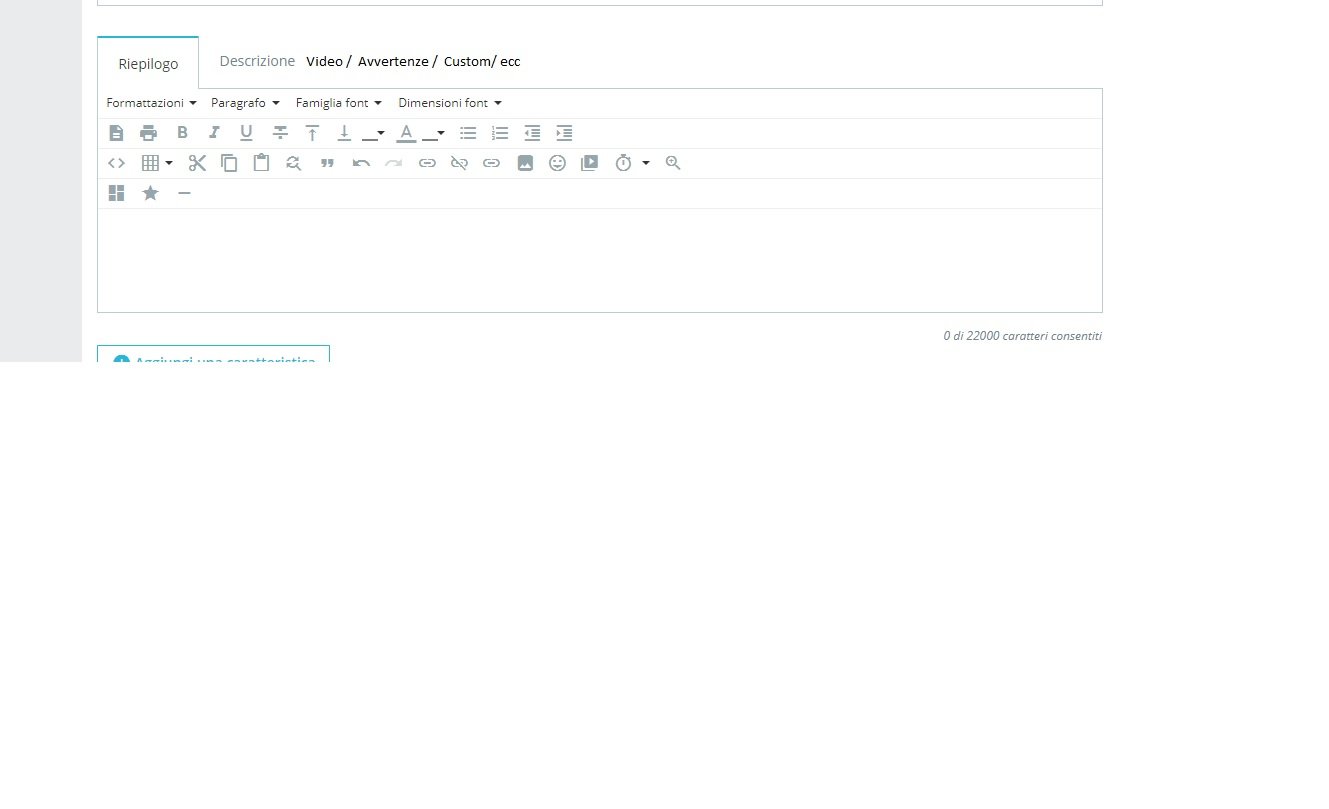Paste using the clipboard icon
The width and height of the screenshot is (1329, 809).
[x=261, y=163]
